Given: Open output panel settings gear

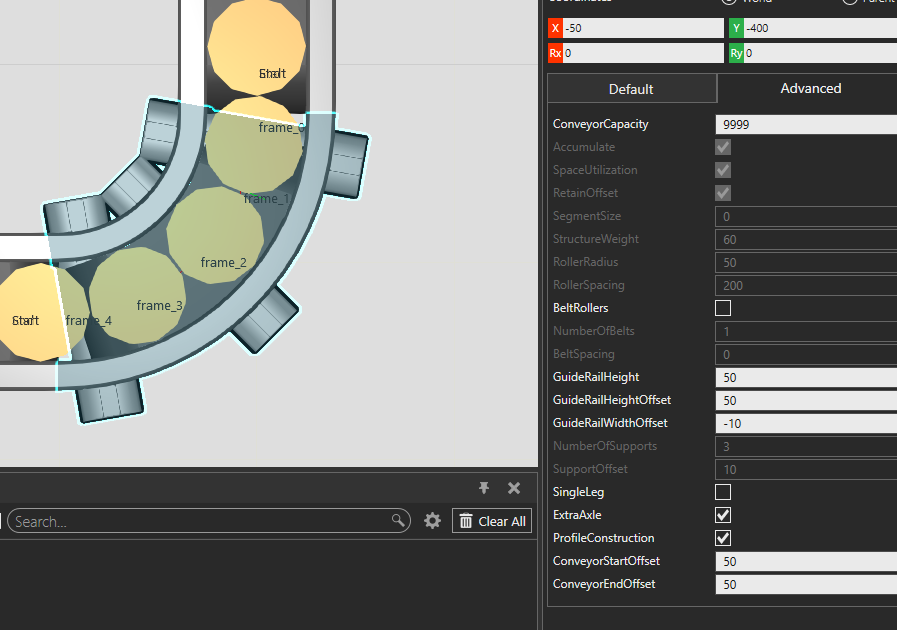Looking at the screenshot, I should [x=432, y=521].
